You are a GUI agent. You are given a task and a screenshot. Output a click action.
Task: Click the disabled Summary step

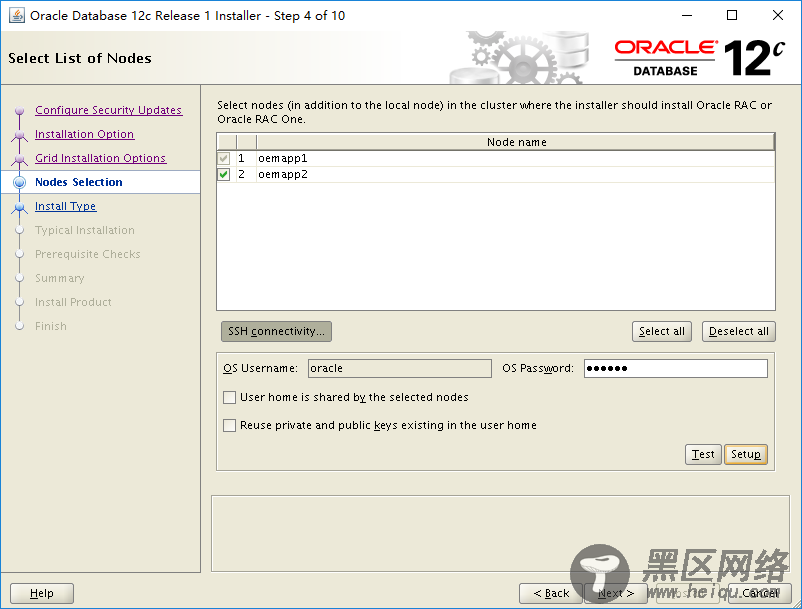click(x=60, y=278)
